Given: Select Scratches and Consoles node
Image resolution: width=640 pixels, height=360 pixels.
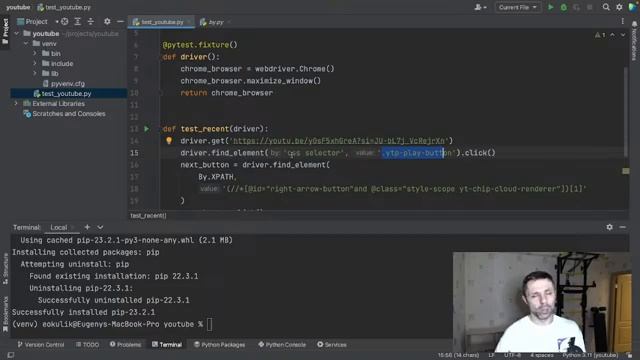Looking at the screenshot, I should pos(69,113).
